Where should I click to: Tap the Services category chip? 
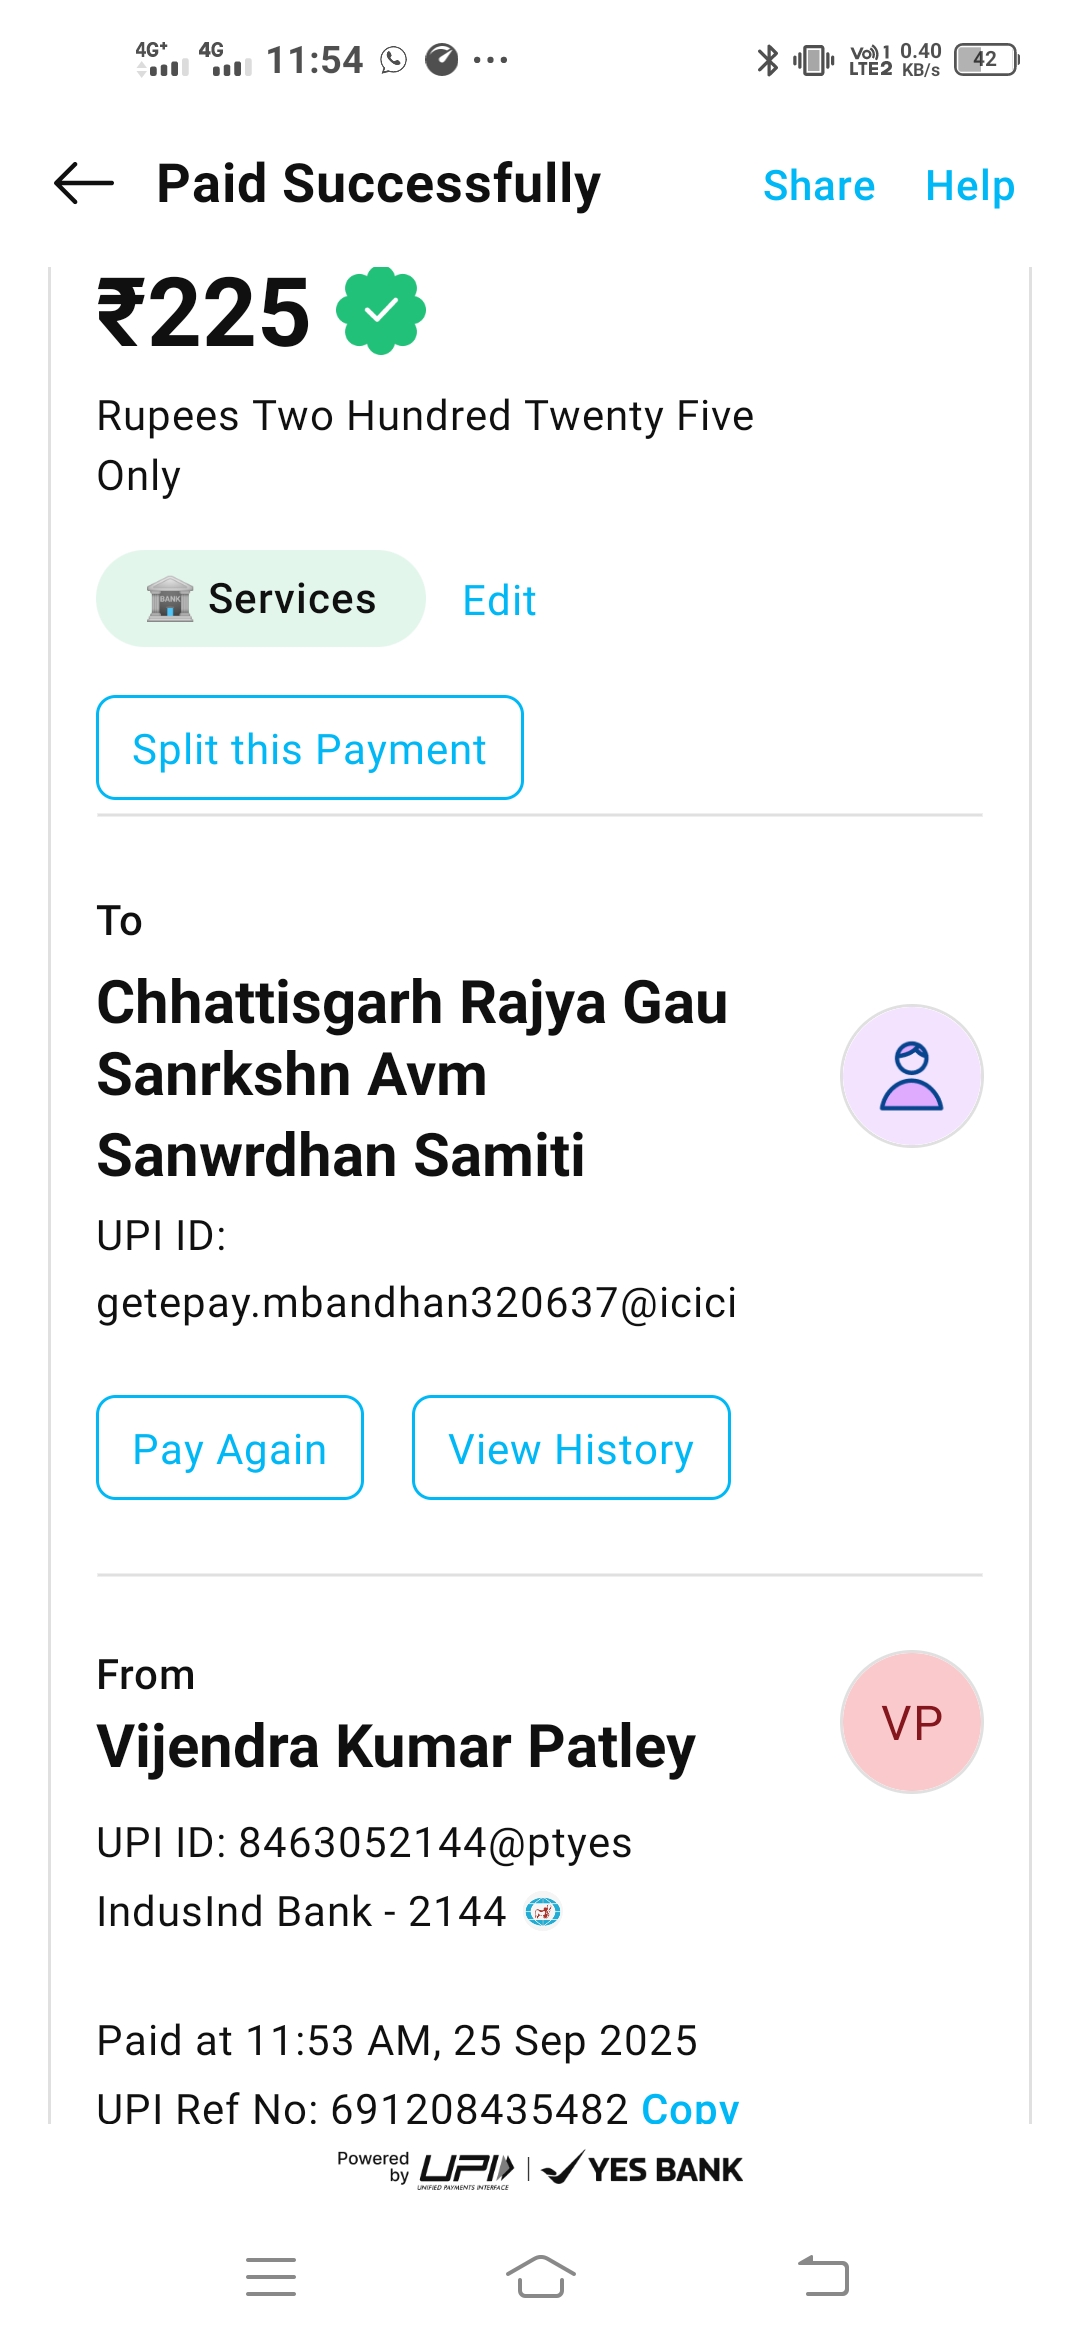point(261,599)
